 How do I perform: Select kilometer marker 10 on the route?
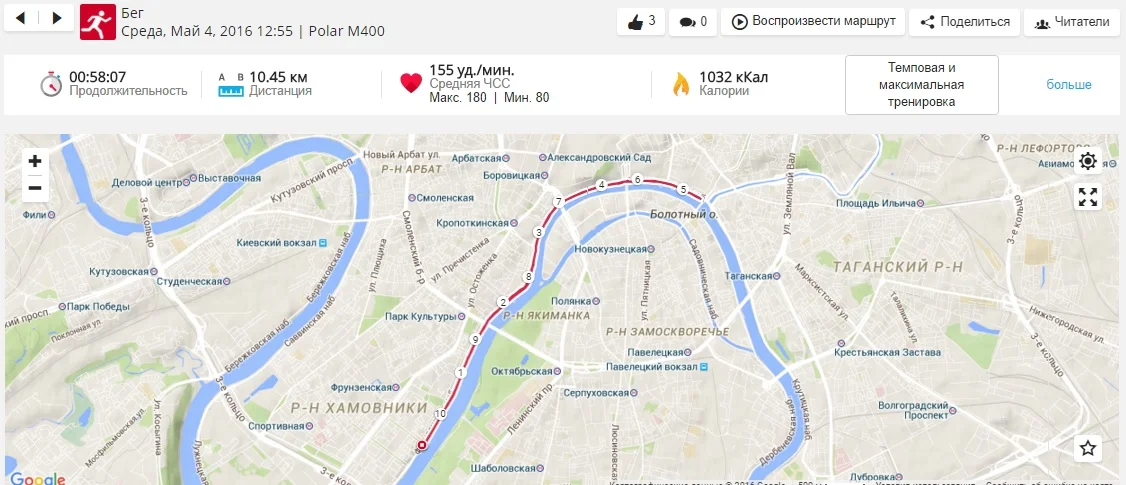point(441,414)
